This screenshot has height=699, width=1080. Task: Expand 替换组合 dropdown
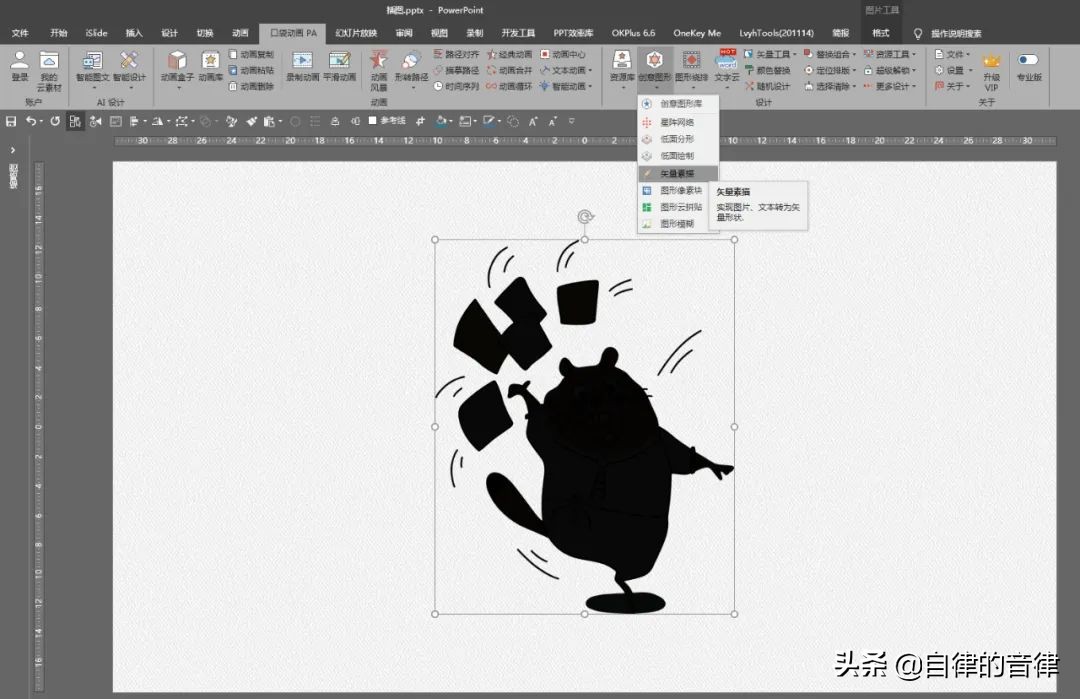point(854,54)
